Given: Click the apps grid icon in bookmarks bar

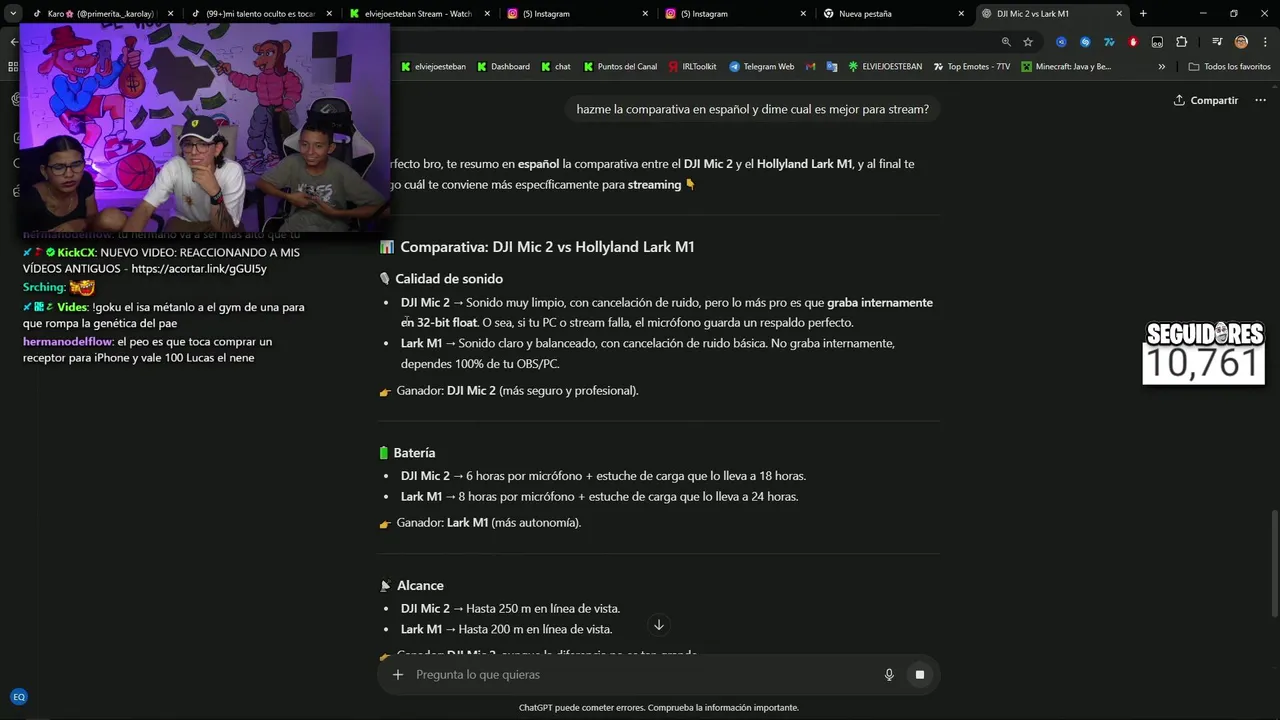Looking at the screenshot, I should pos(13,67).
